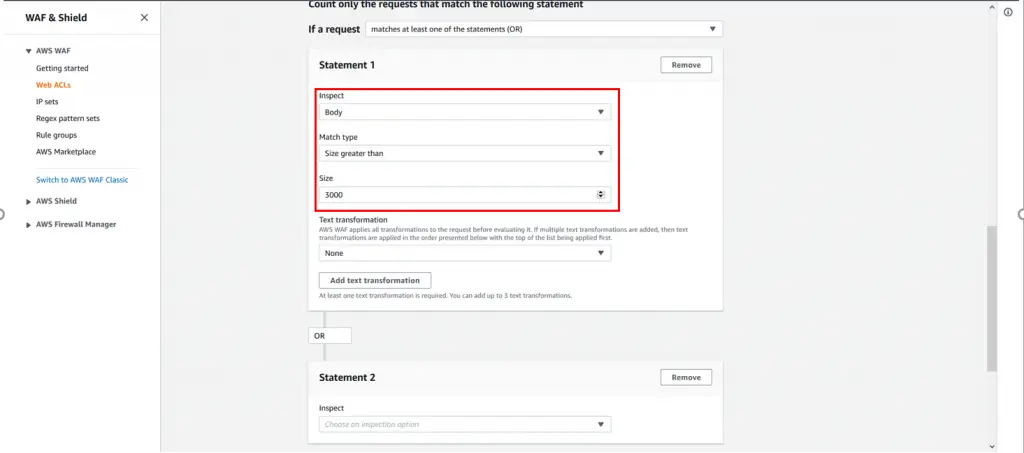The height and width of the screenshot is (453, 1024).
Task: Remove Statement 2
Action: coord(686,377)
